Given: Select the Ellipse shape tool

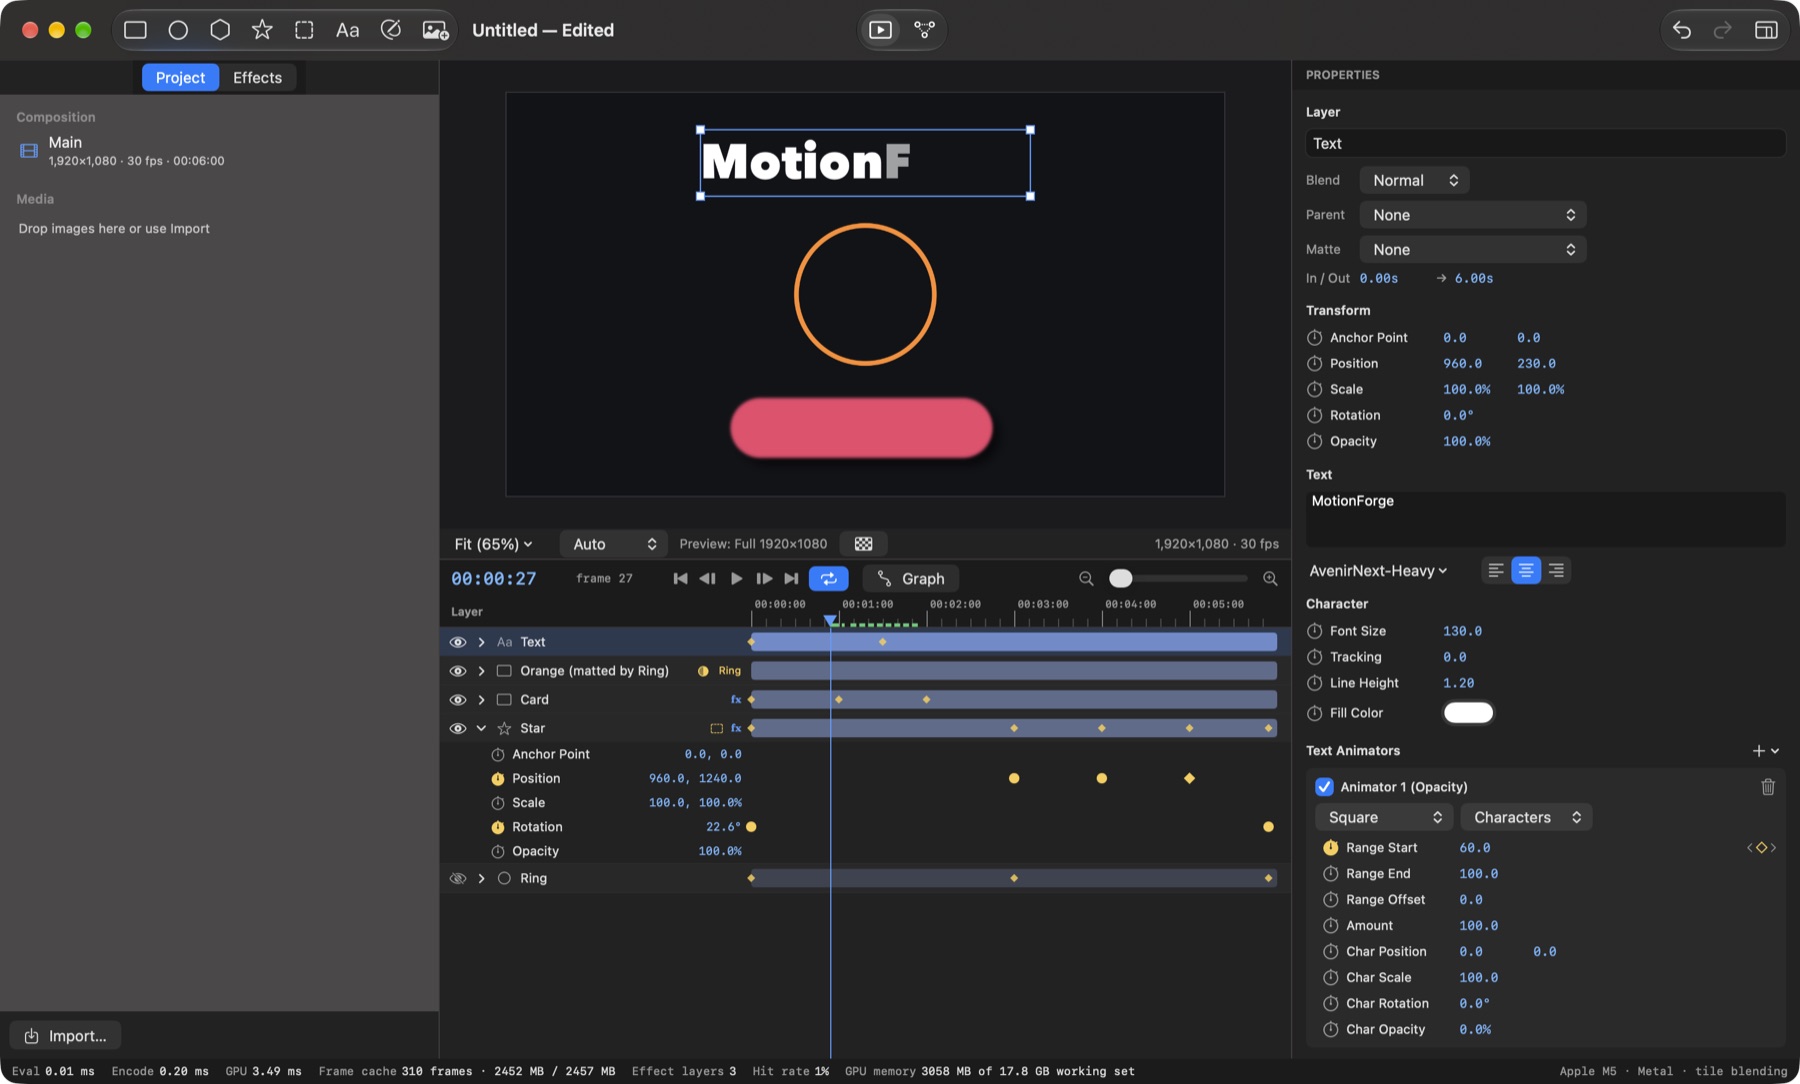Looking at the screenshot, I should (178, 30).
